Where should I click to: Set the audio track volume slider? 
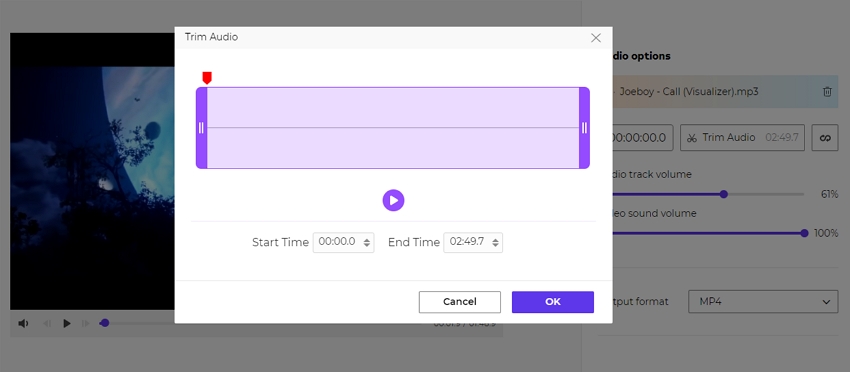[x=723, y=194]
